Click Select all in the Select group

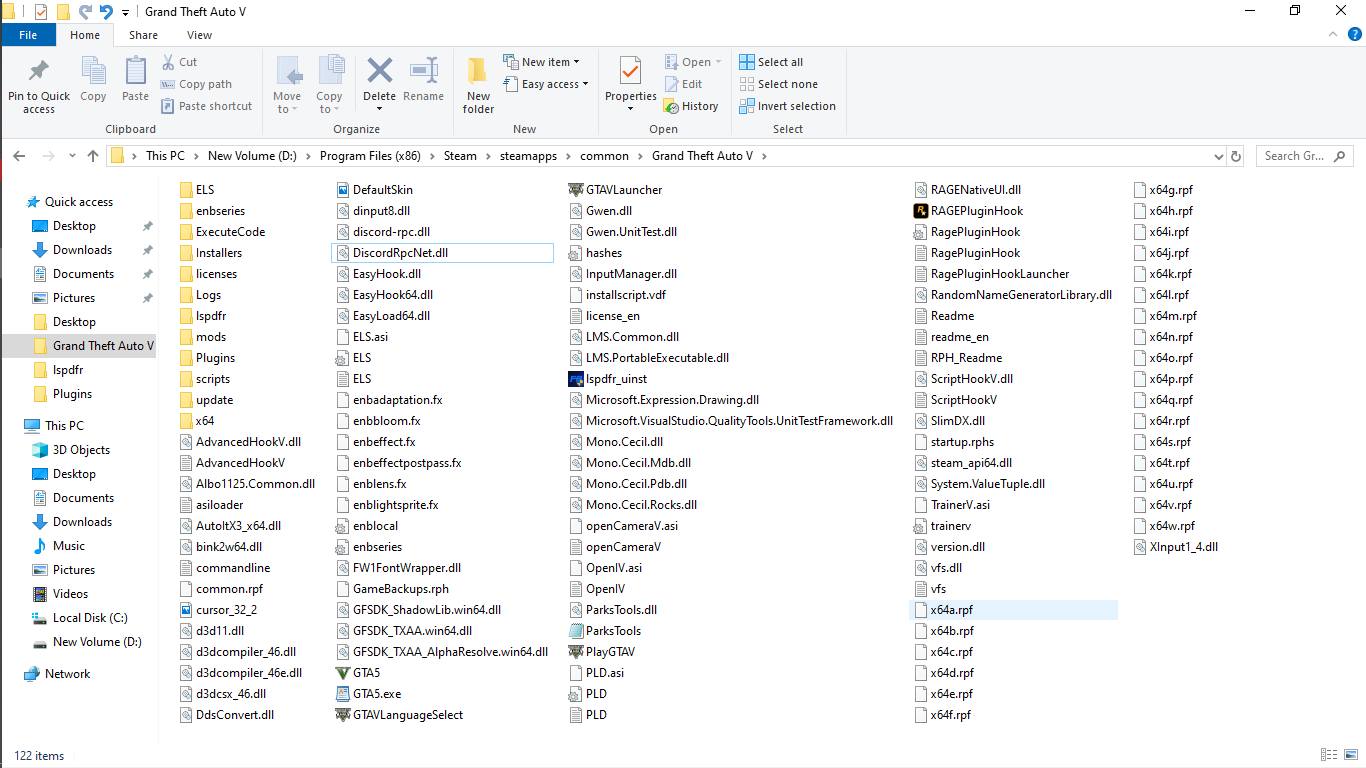771,62
